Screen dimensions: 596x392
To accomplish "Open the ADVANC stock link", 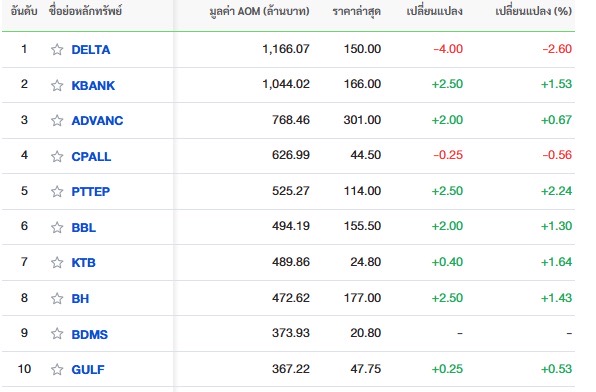I will [97, 121].
